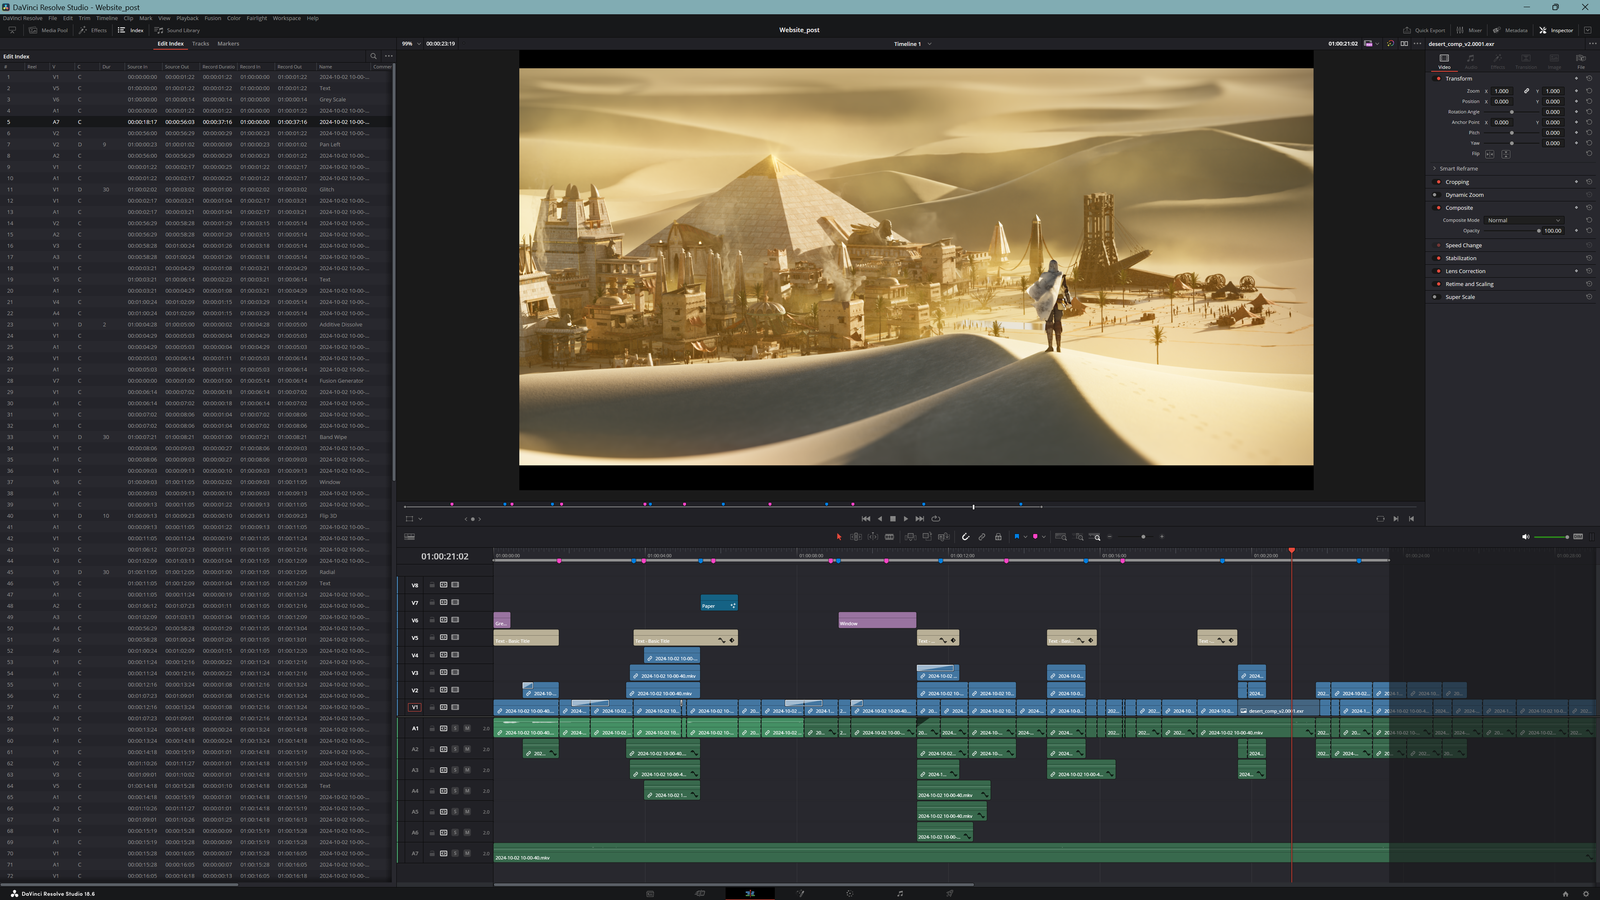Open Inspector three-dot options menu
Screen dimensions: 1600x900
point(1591,43)
